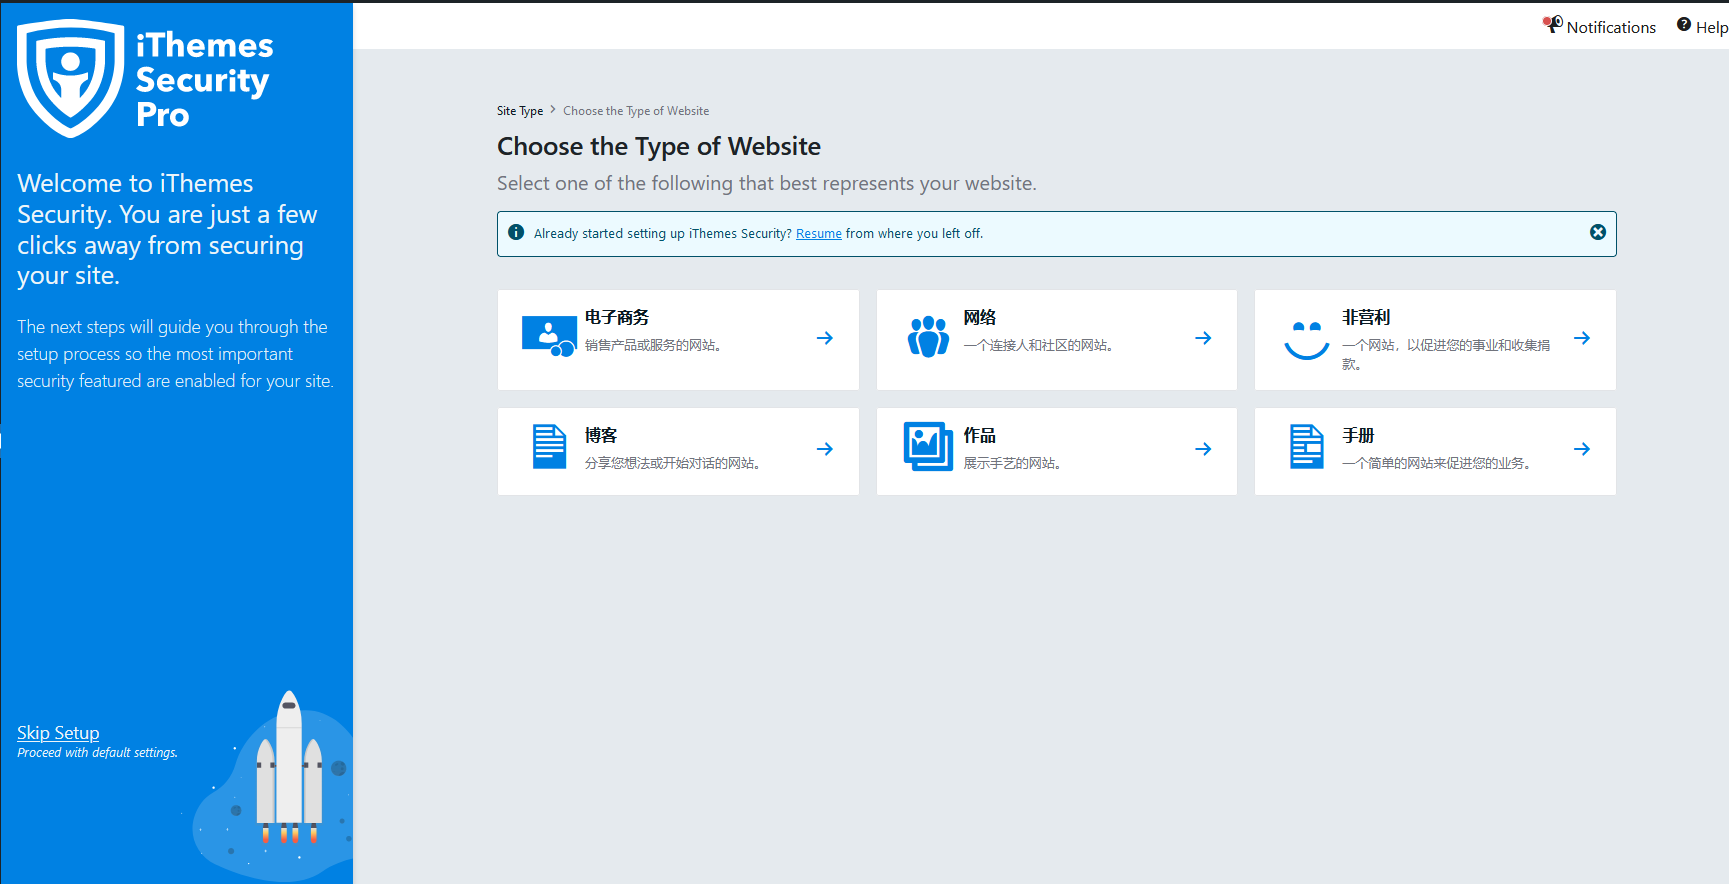Click the info icon in the notice
The image size is (1729, 884).
516,232
